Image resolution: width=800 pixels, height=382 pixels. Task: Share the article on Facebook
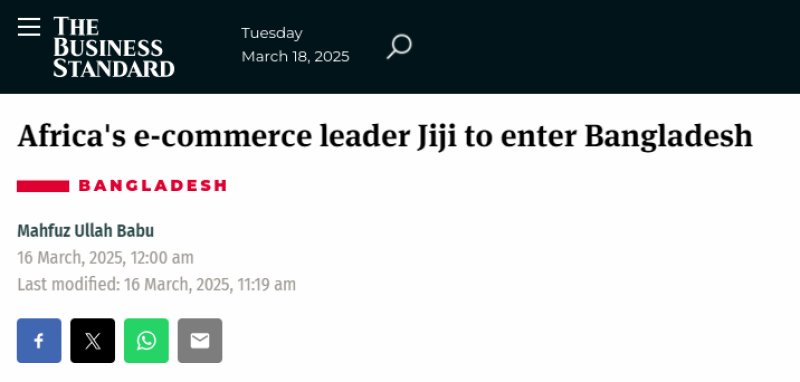pos(39,341)
